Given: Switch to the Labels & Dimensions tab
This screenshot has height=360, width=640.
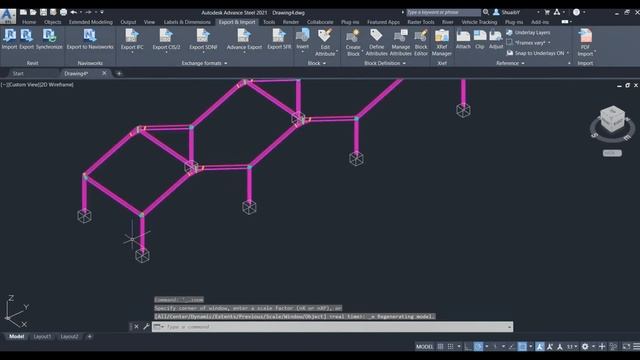Looking at the screenshot, I should pyautogui.click(x=187, y=22).
